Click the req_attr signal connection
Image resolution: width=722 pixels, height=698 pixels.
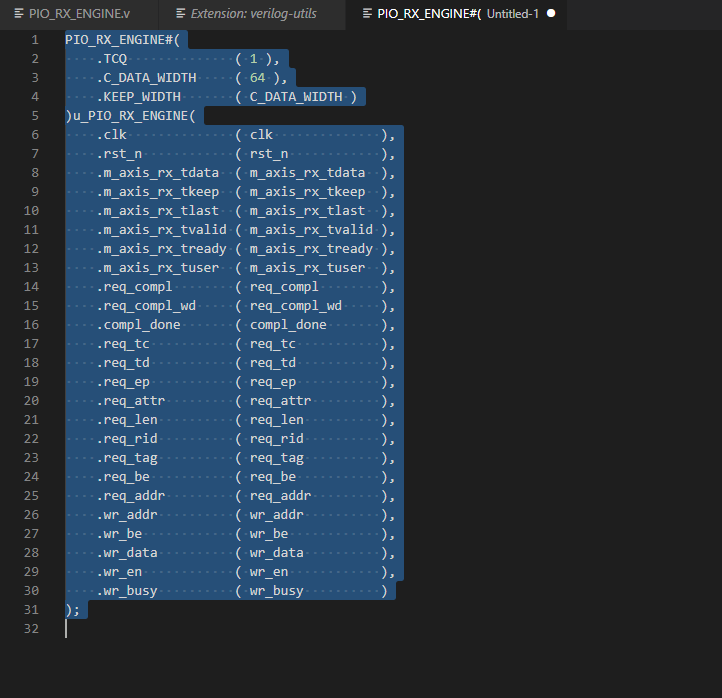tap(280, 401)
